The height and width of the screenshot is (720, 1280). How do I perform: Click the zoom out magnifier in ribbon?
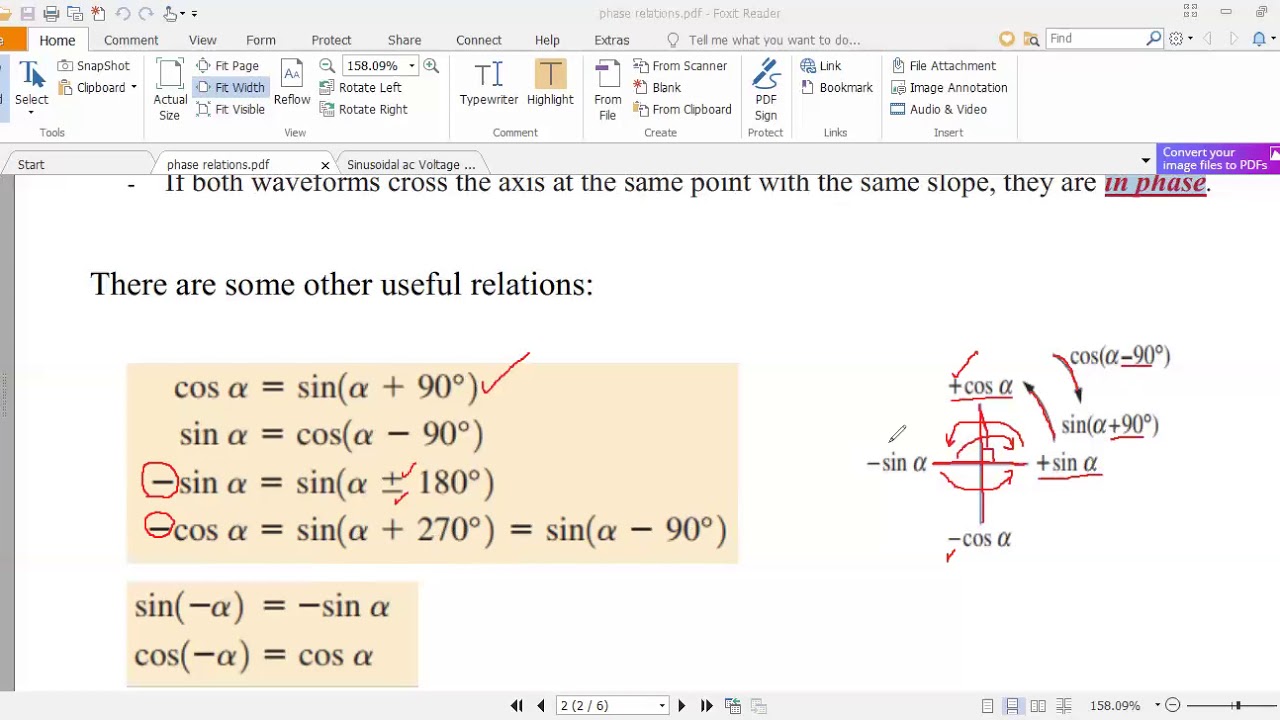pos(327,65)
